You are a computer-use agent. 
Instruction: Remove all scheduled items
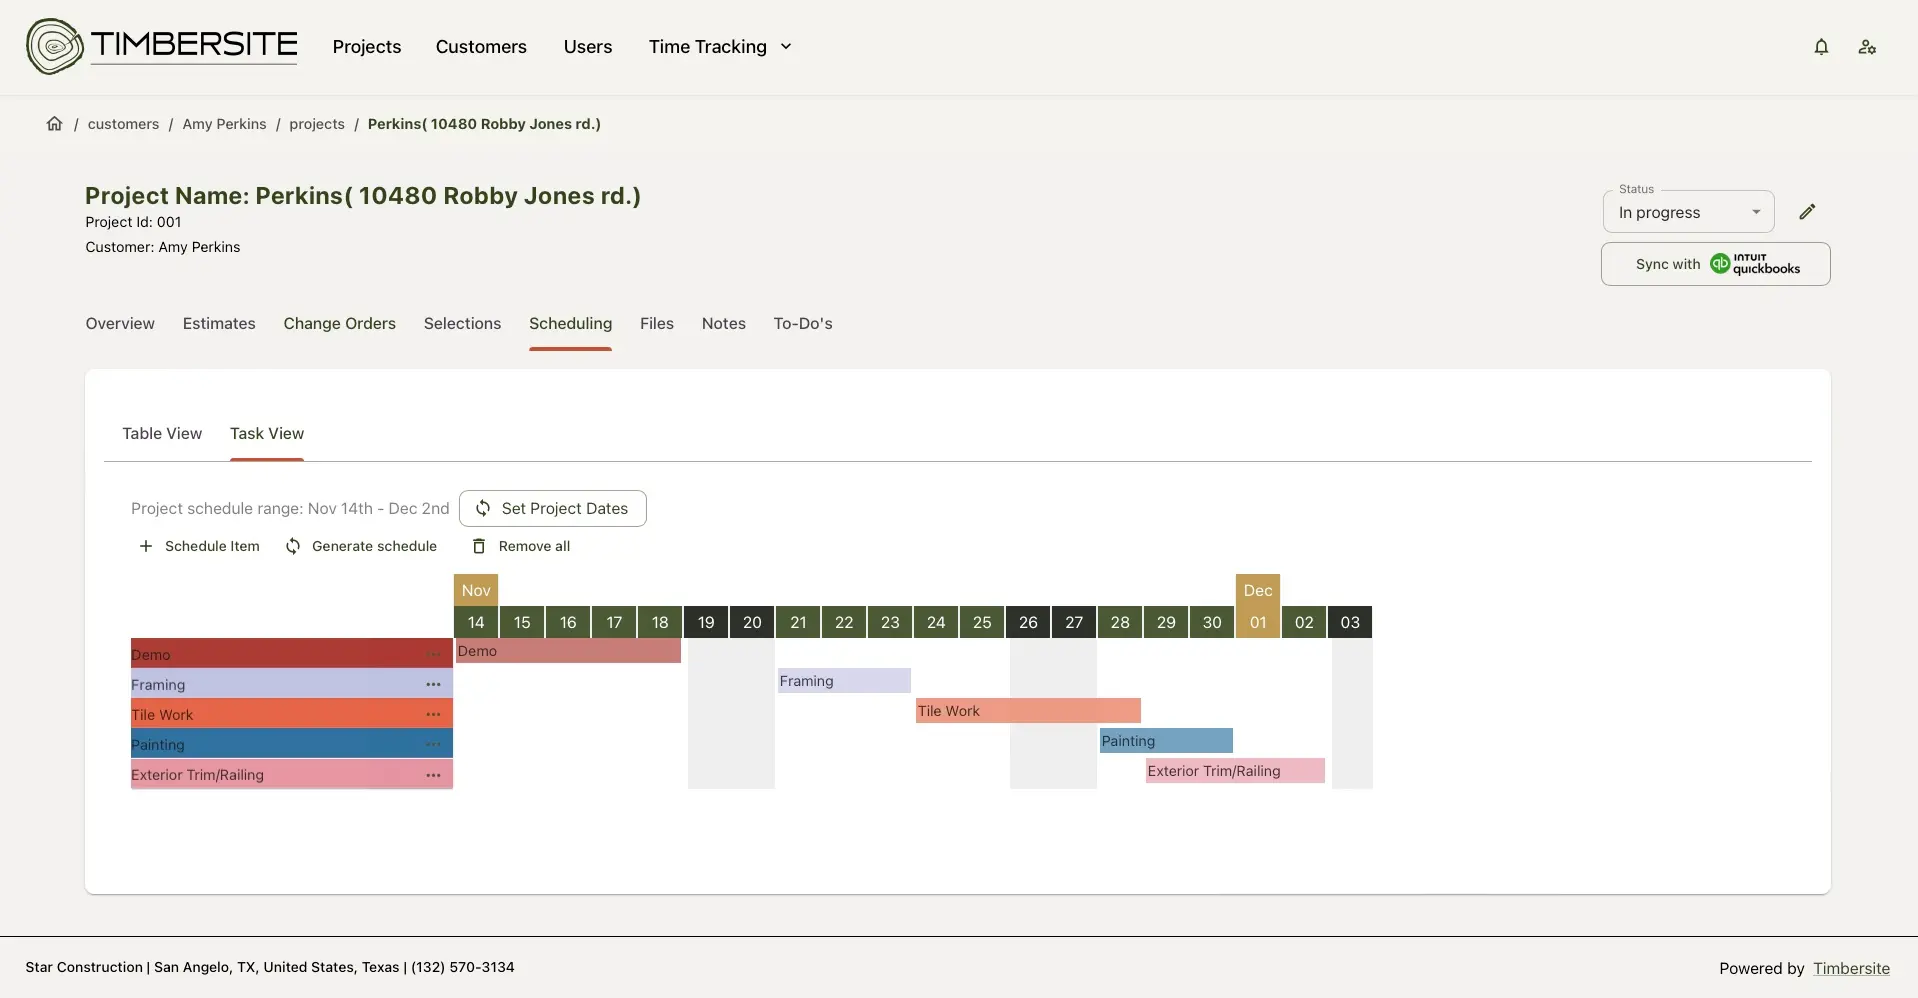tap(521, 546)
